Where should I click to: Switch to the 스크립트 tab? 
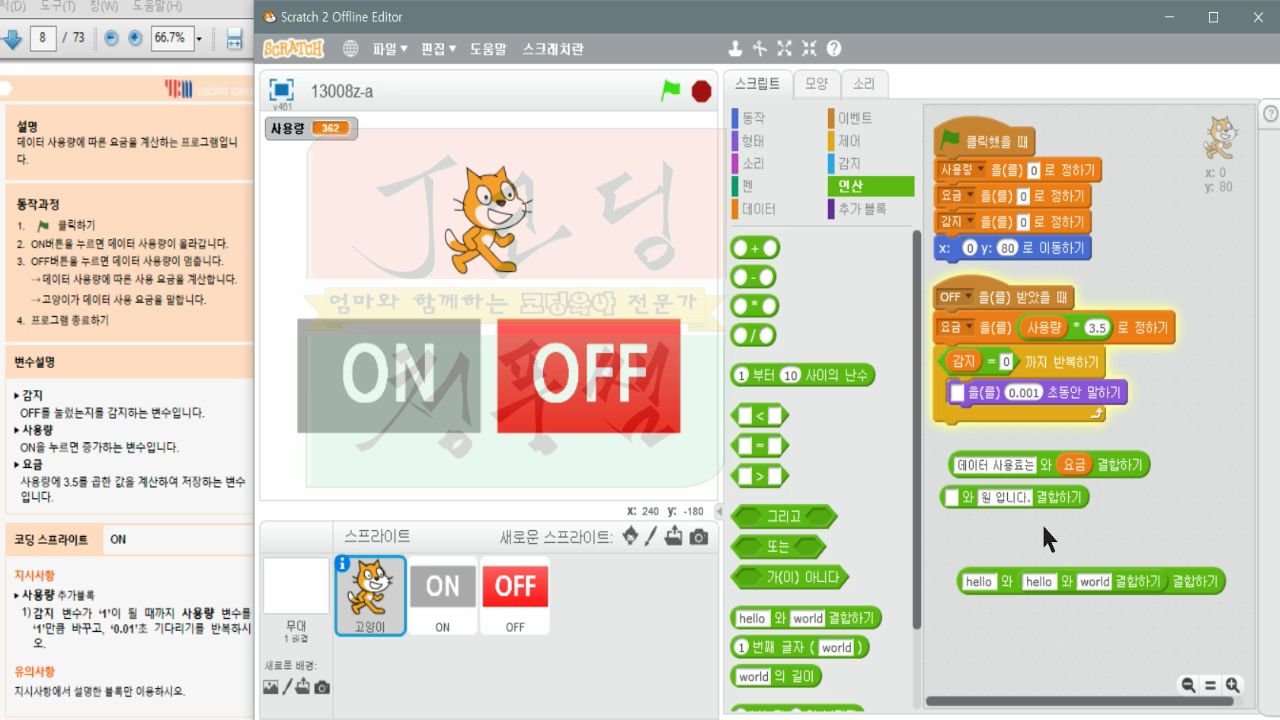pos(758,84)
